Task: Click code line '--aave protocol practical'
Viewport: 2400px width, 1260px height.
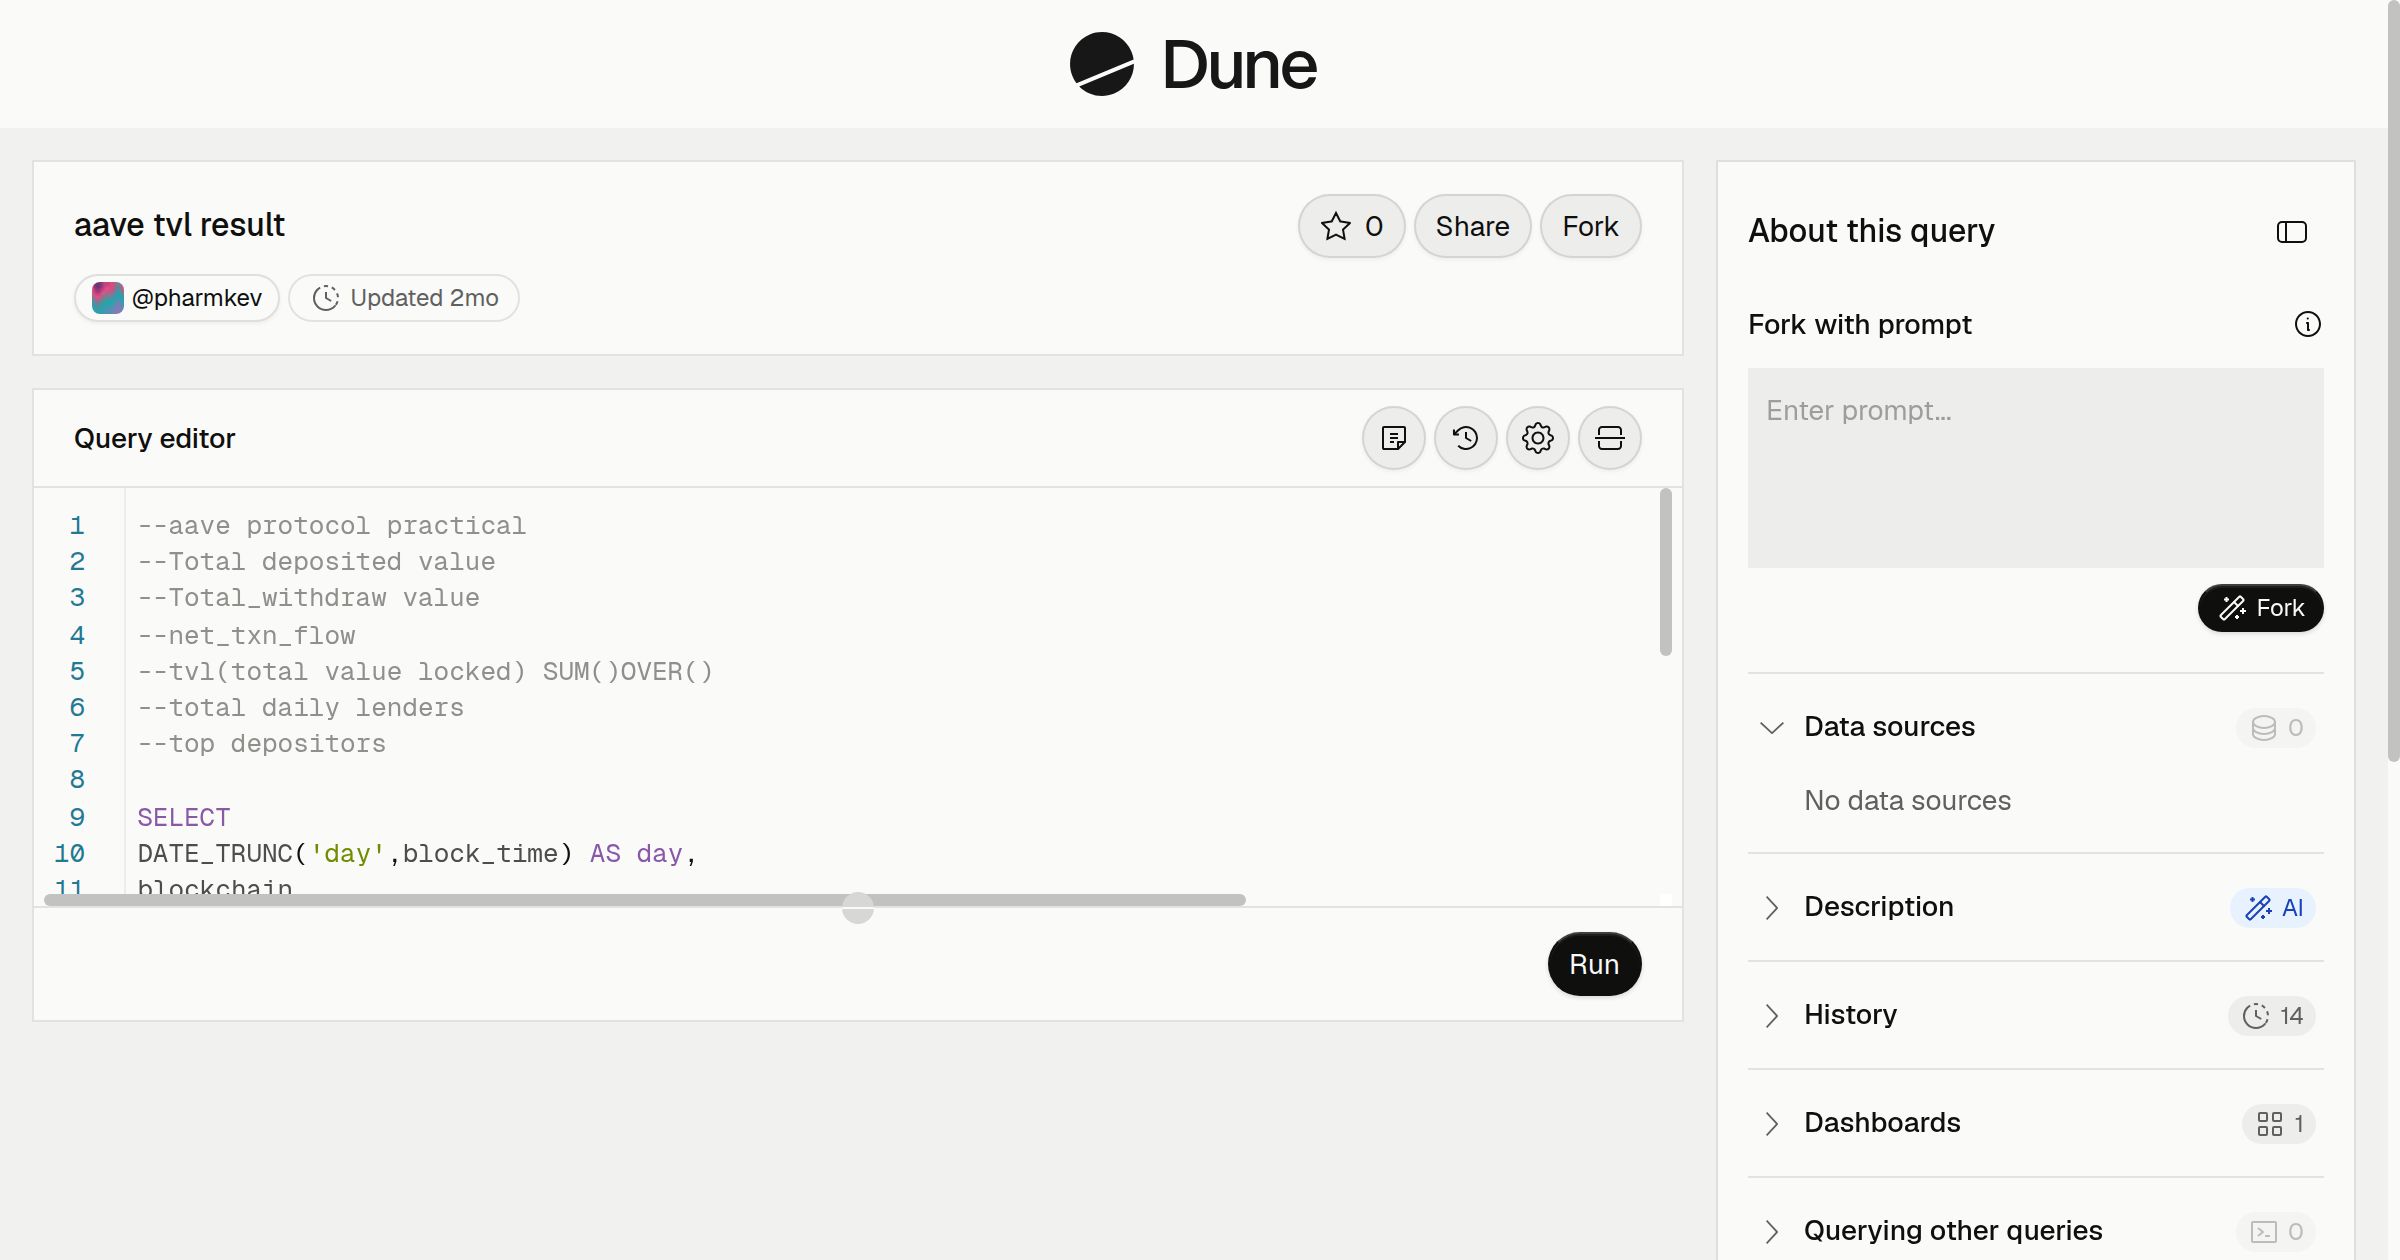Action: pos(331,526)
